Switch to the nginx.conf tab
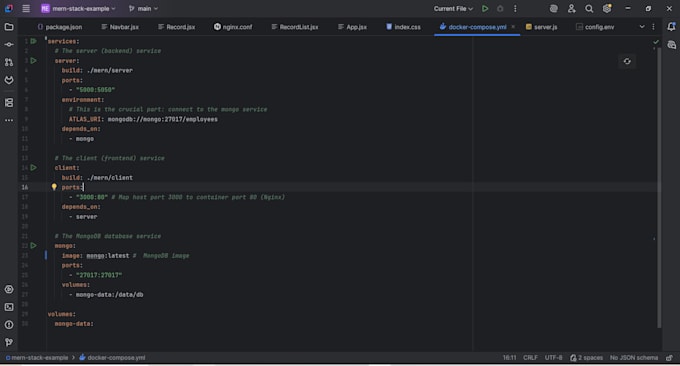This screenshot has width=680, height=366. pos(233,27)
